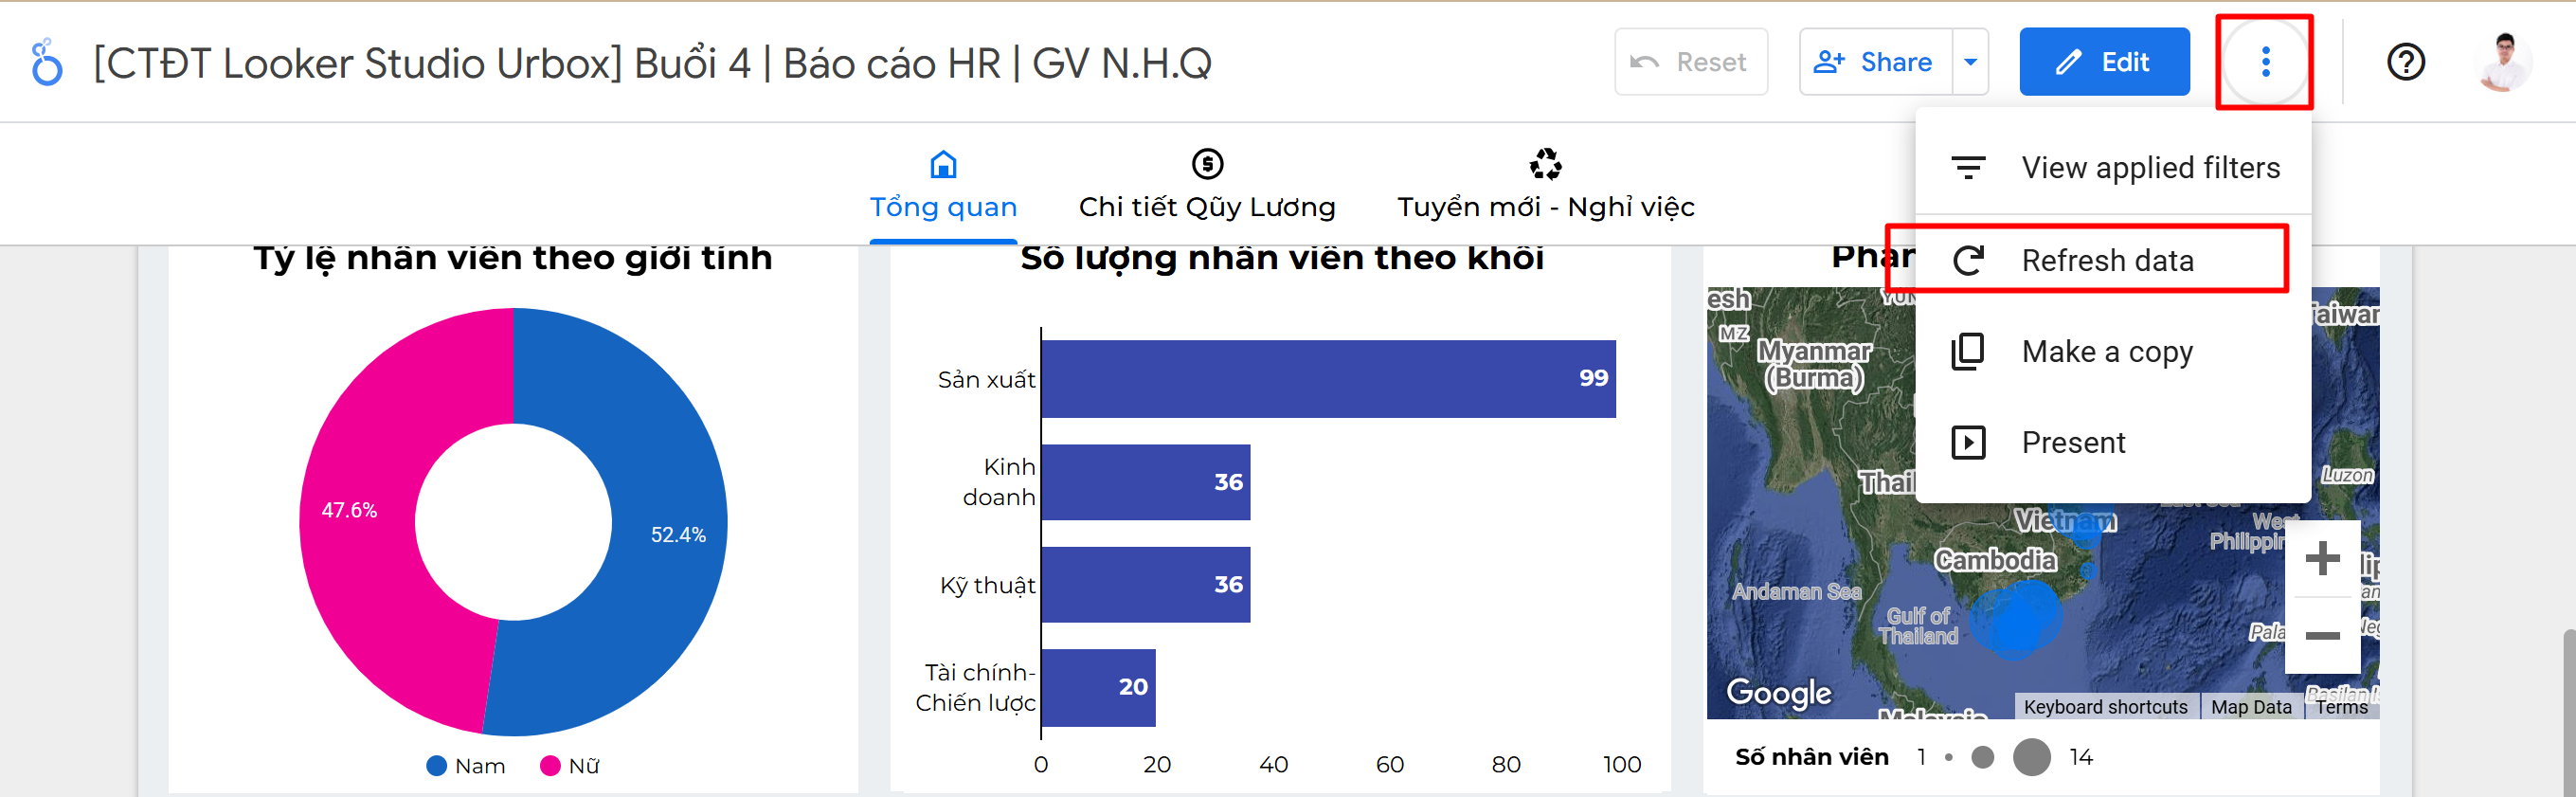The width and height of the screenshot is (2576, 797).
Task: Switch to Chi tiết Qũy Lương tab
Action: pyautogui.click(x=1207, y=185)
